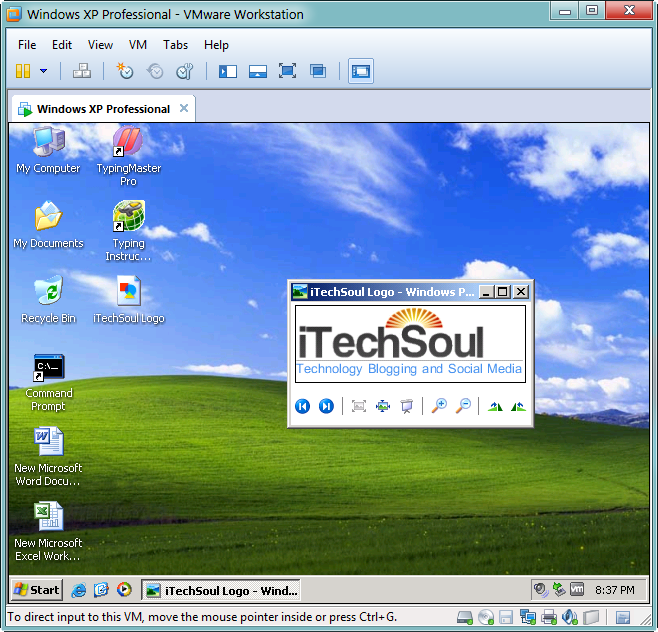Open the Help menu

tap(216, 45)
